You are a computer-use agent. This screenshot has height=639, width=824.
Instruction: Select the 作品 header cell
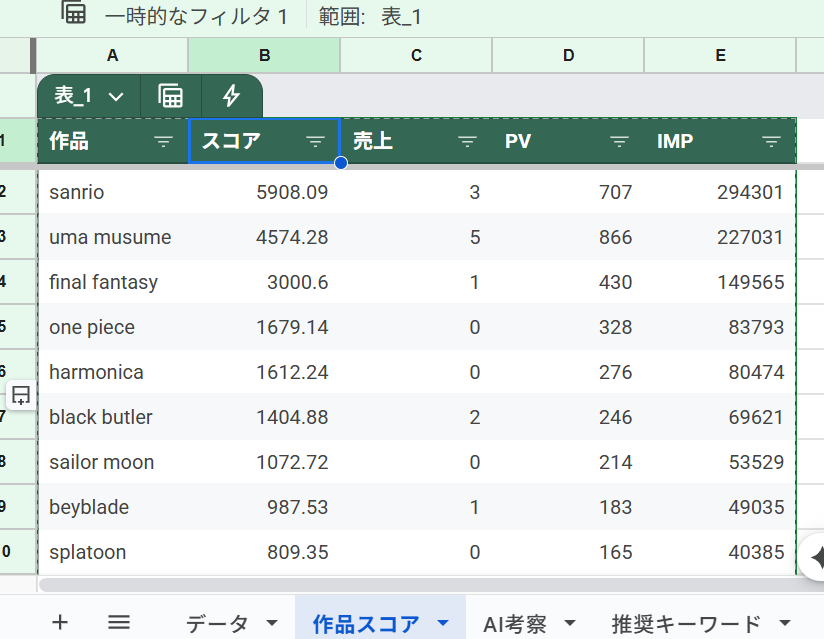(x=112, y=141)
